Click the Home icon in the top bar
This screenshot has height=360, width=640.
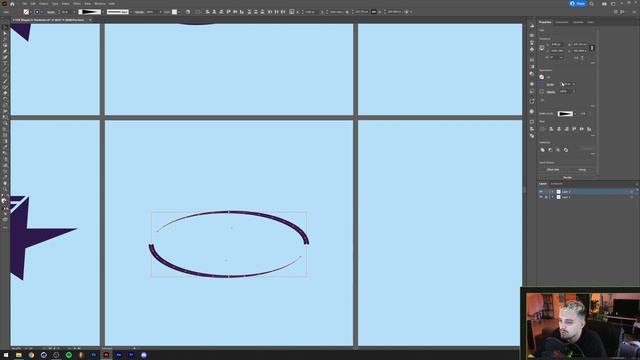(x=12, y=4)
